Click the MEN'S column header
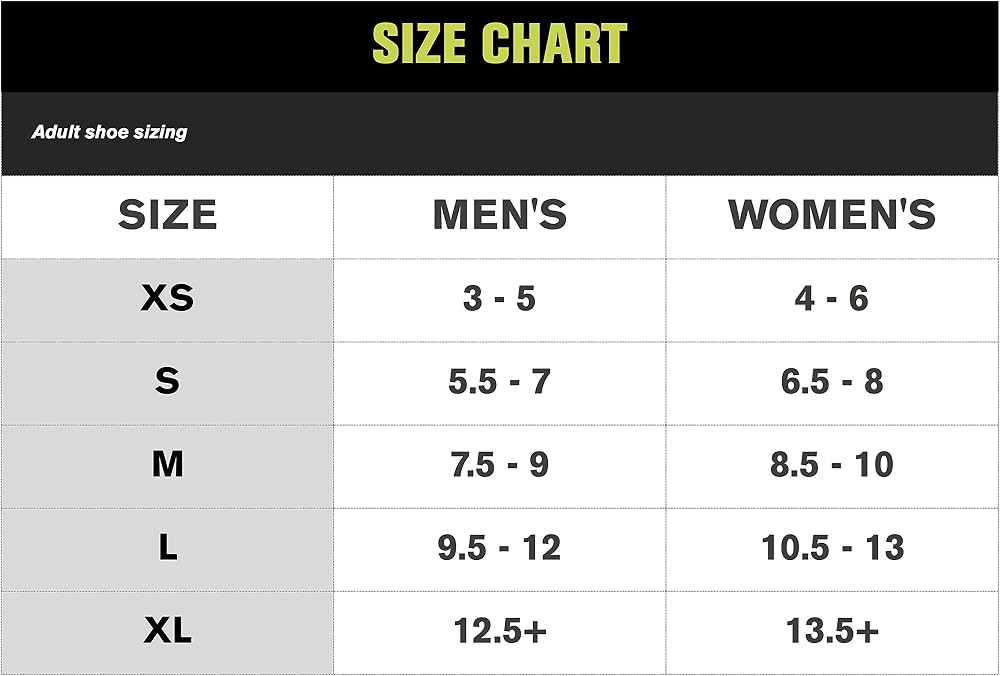1000x676 pixels. point(499,214)
